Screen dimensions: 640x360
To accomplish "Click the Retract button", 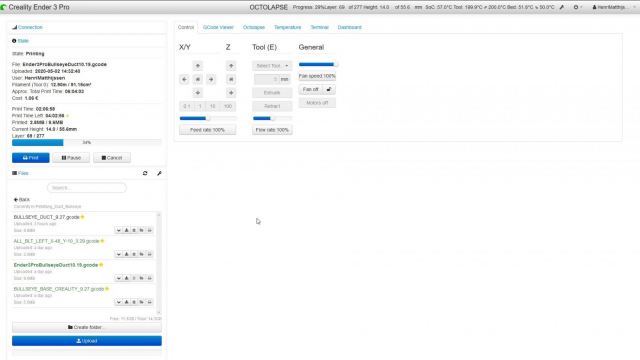I will 272,106.
